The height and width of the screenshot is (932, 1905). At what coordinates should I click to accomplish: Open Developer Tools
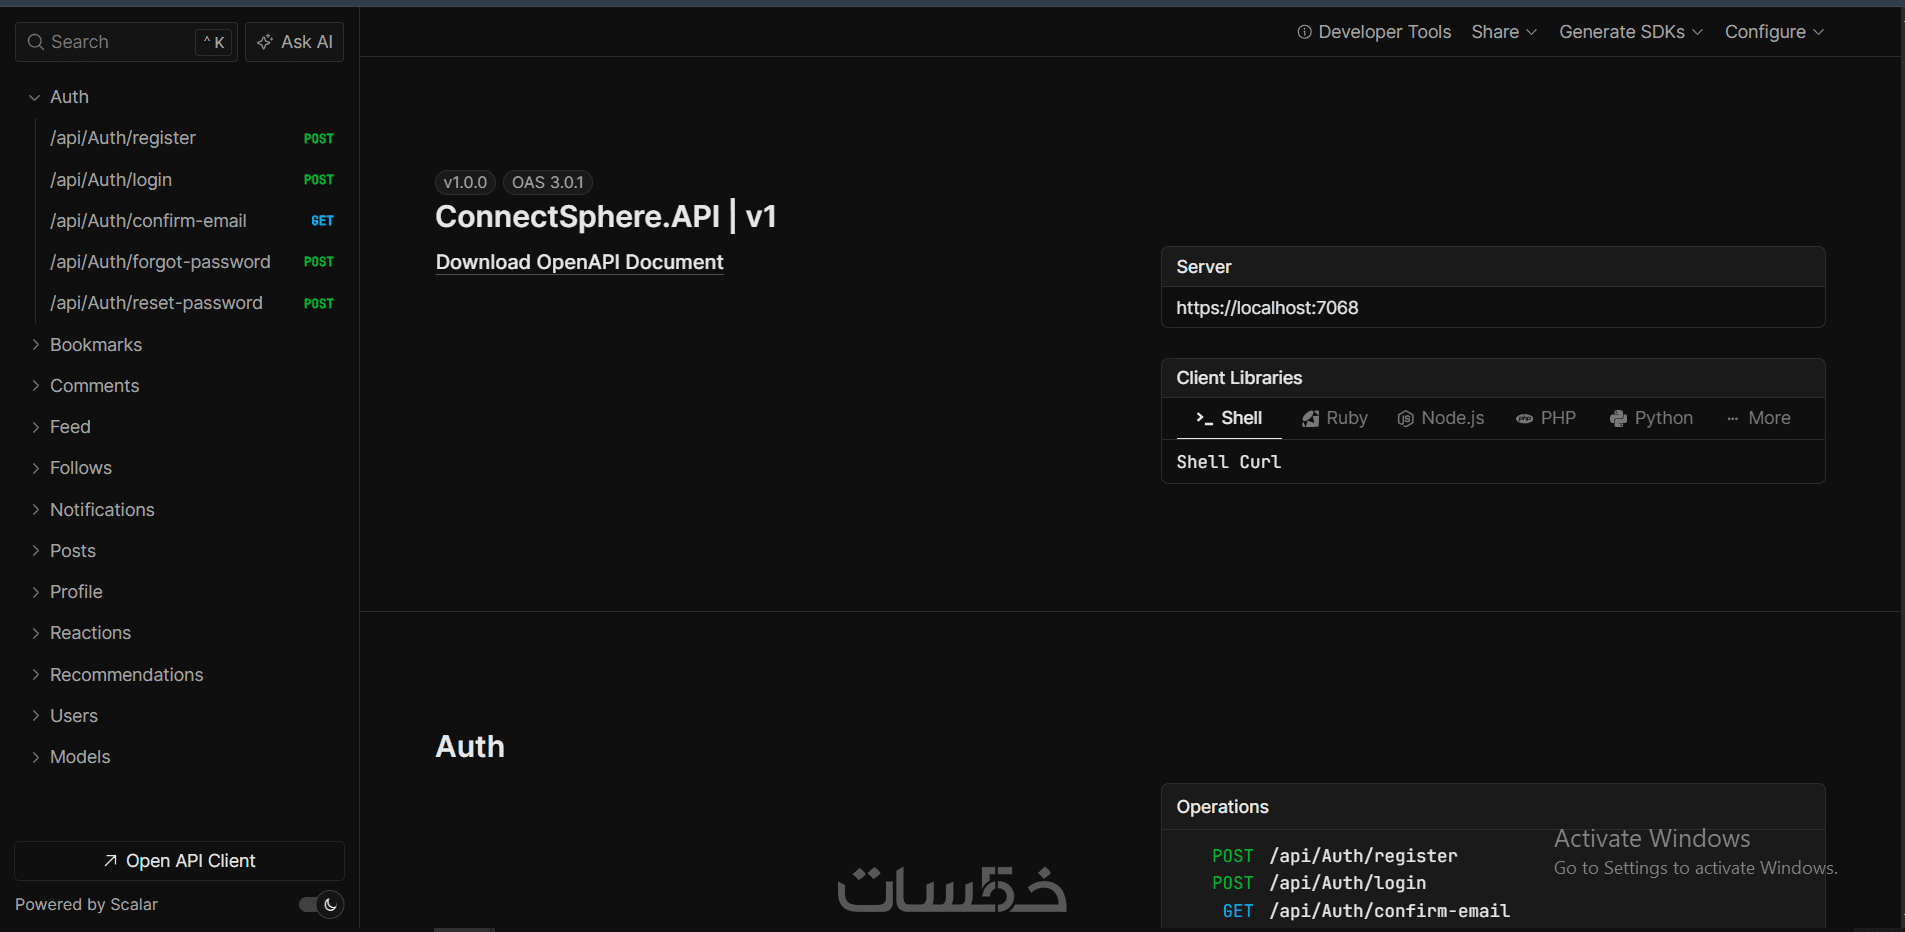click(1374, 32)
